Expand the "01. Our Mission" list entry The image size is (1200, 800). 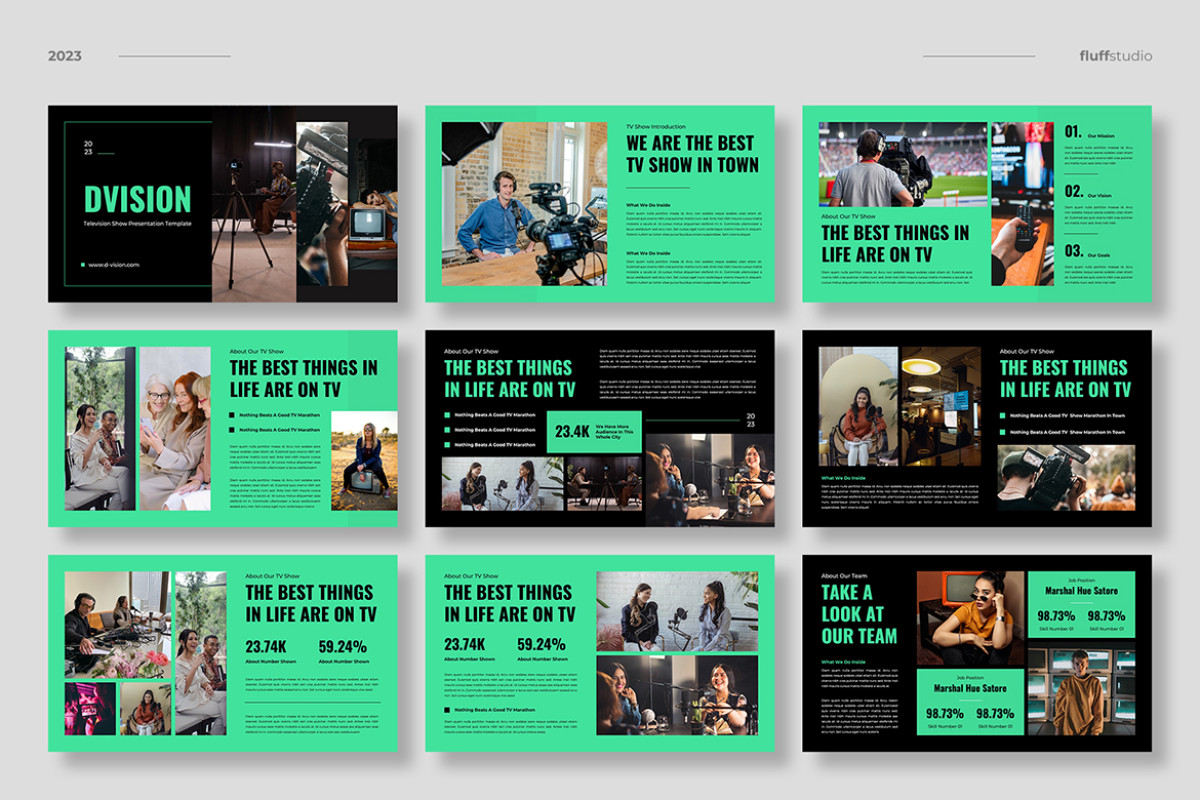point(1090,133)
